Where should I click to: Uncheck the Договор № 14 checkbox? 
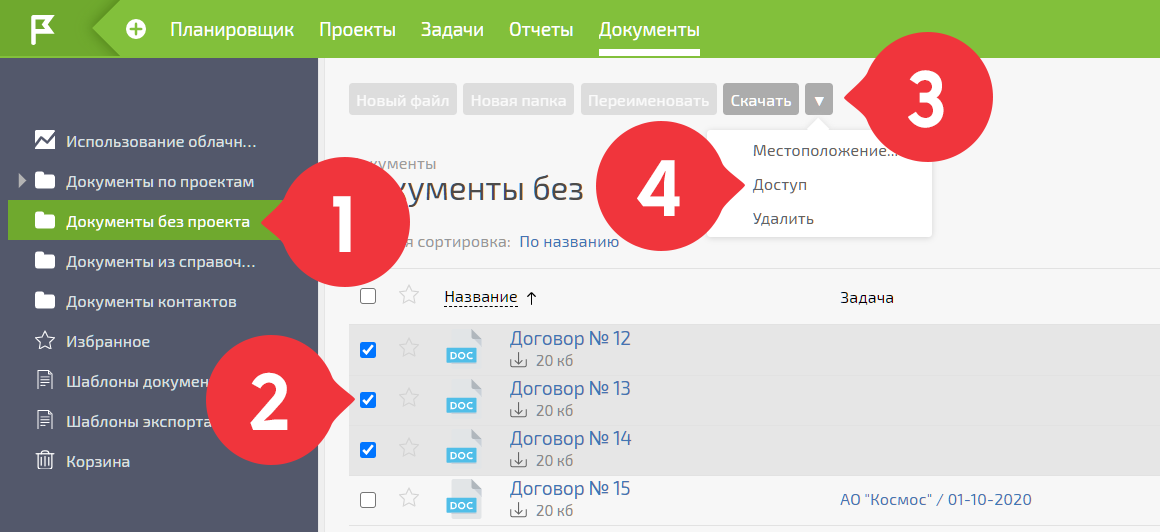368,449
